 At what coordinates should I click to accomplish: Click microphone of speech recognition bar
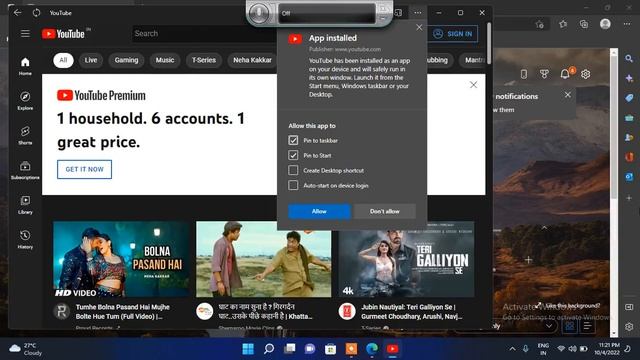[259, 13]
